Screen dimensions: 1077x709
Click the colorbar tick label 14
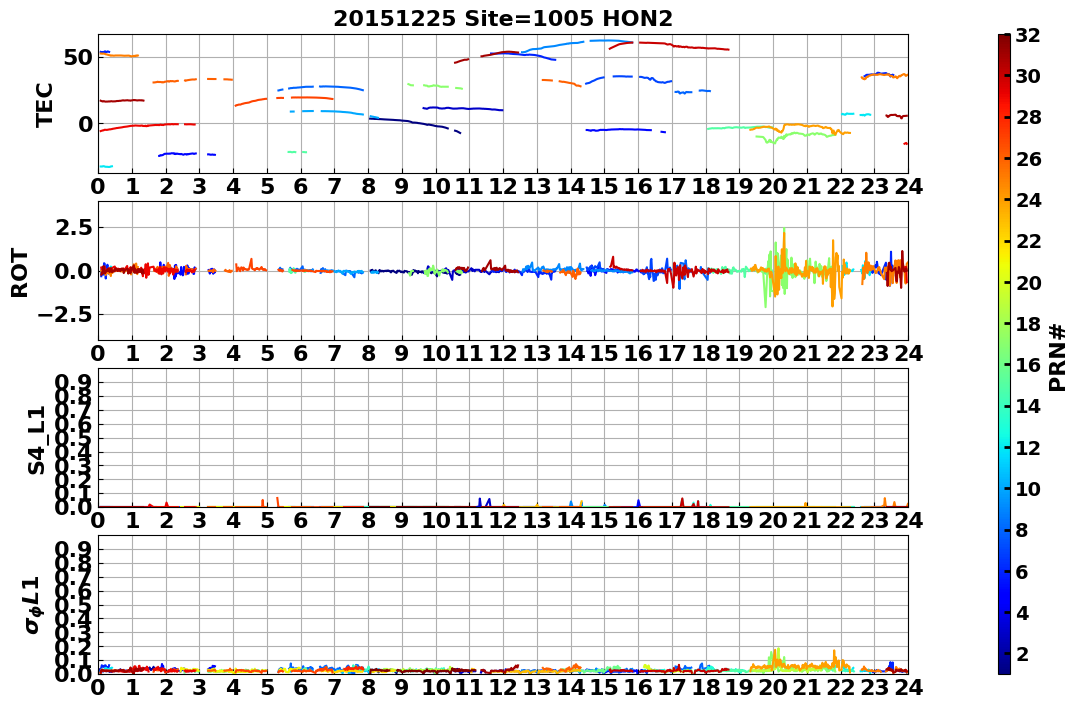[x=1028, y=406]
